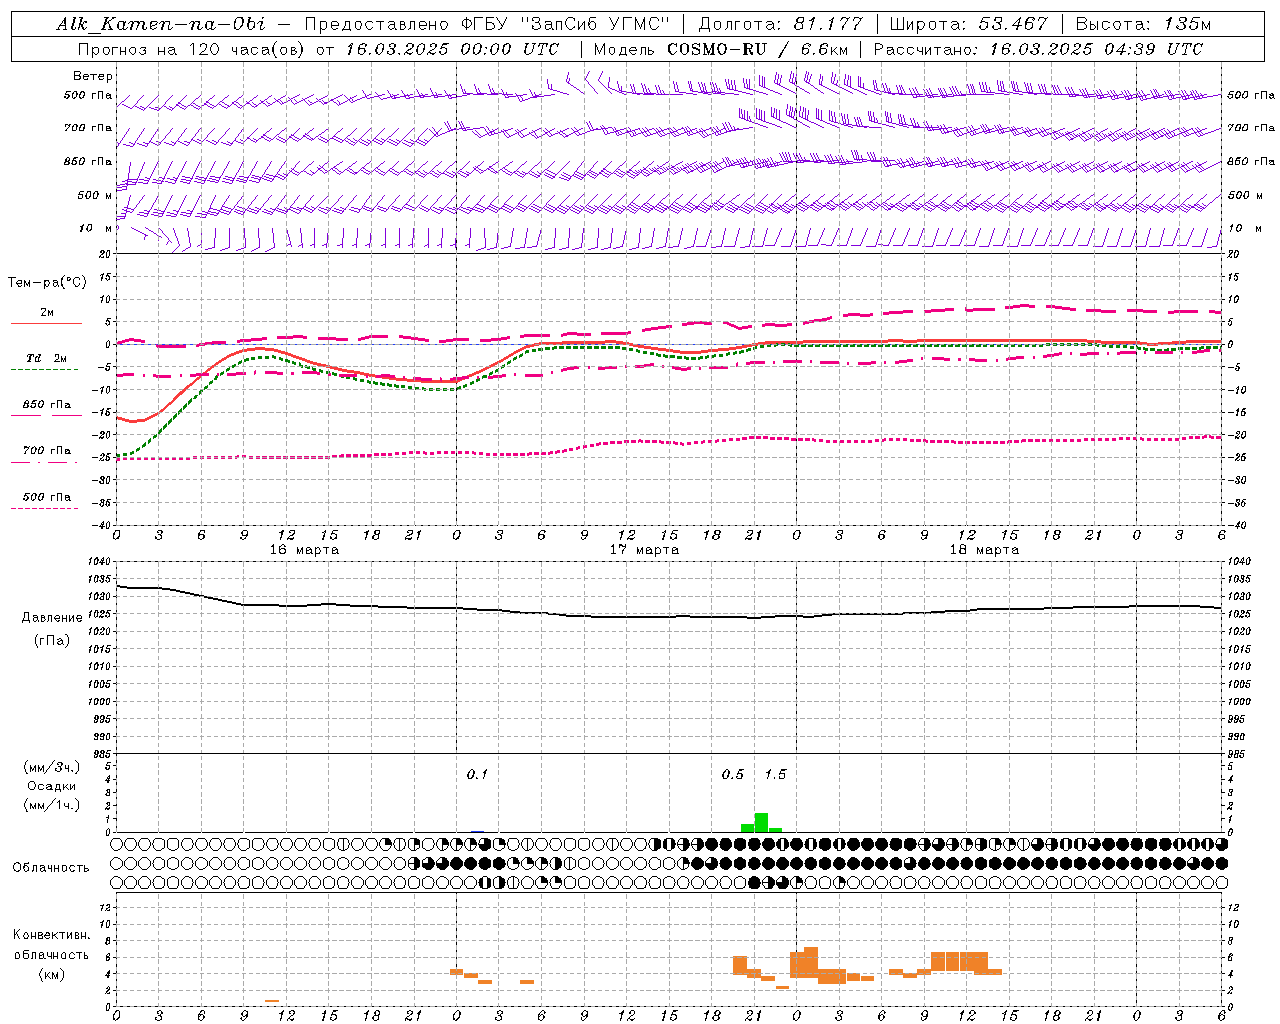The image size is (1280, 1024).
Task: Select the 10 м wind level label on left
Action: pyautogui.click(x=95, y=228)
